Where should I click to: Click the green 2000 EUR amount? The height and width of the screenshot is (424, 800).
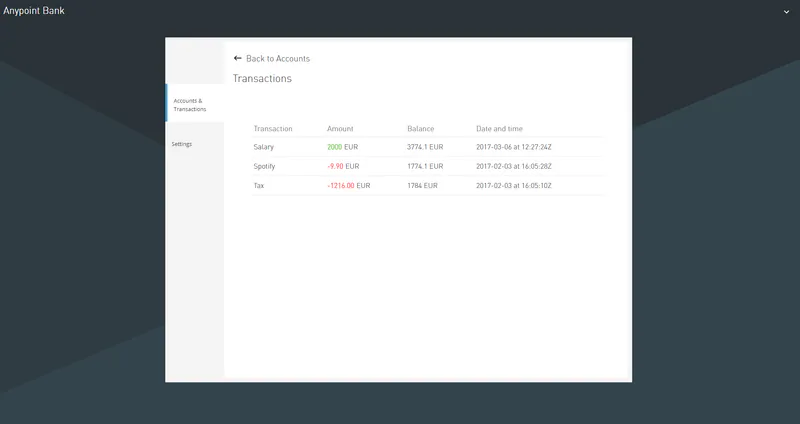pos(342,147)
